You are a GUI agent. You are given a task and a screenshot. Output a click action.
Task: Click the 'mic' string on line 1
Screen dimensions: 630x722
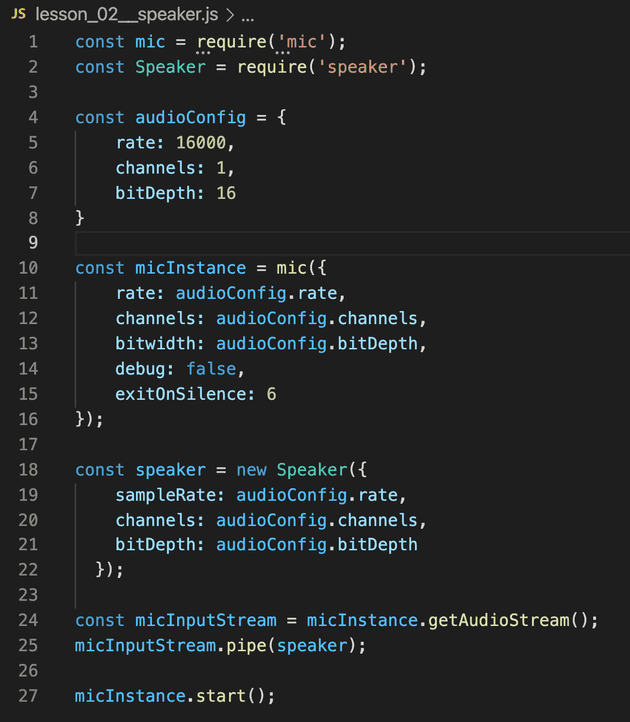coord(302,42)
